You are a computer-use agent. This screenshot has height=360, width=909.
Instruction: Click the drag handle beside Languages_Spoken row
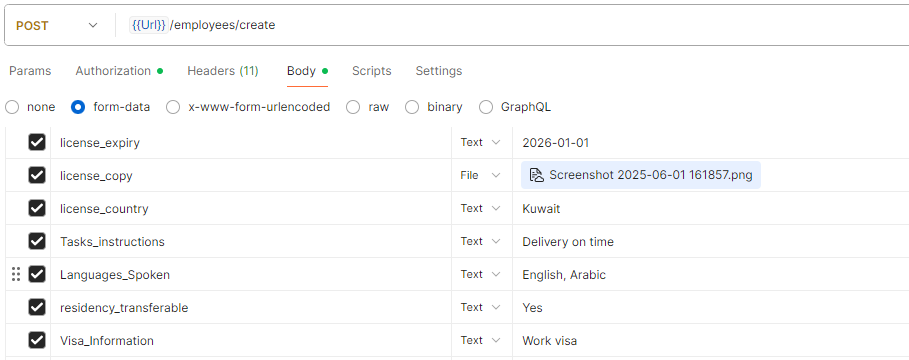(x=16, y=274)
